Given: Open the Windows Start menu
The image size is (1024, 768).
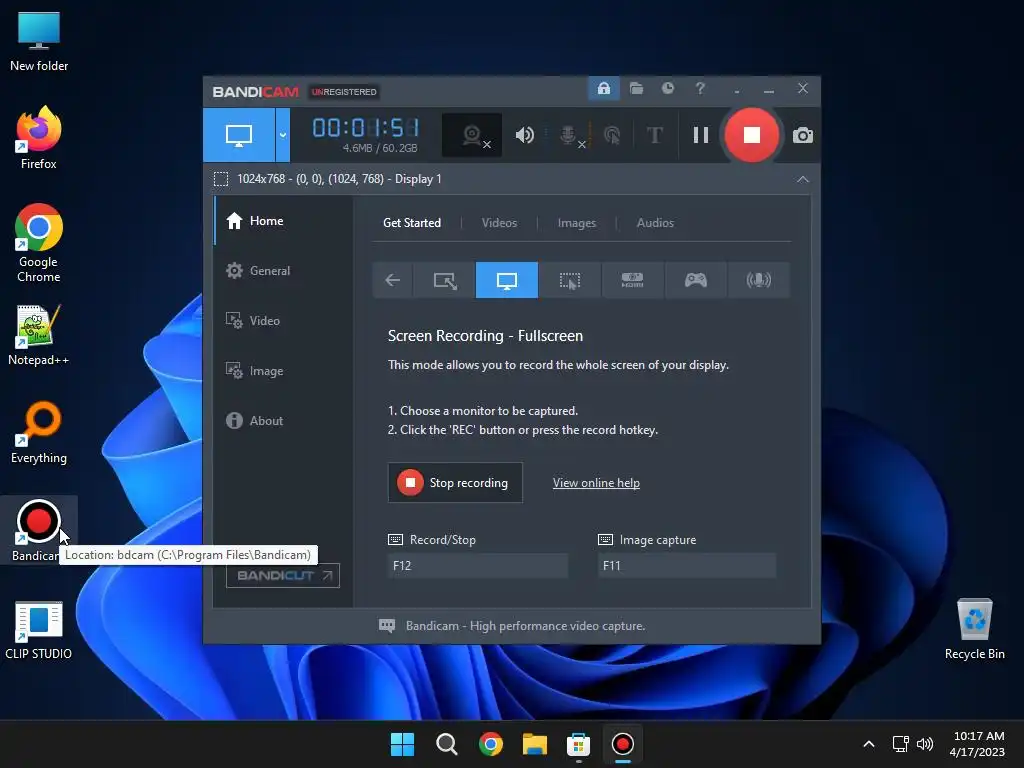Looking at the screenshot, I should tap(402, 744).
